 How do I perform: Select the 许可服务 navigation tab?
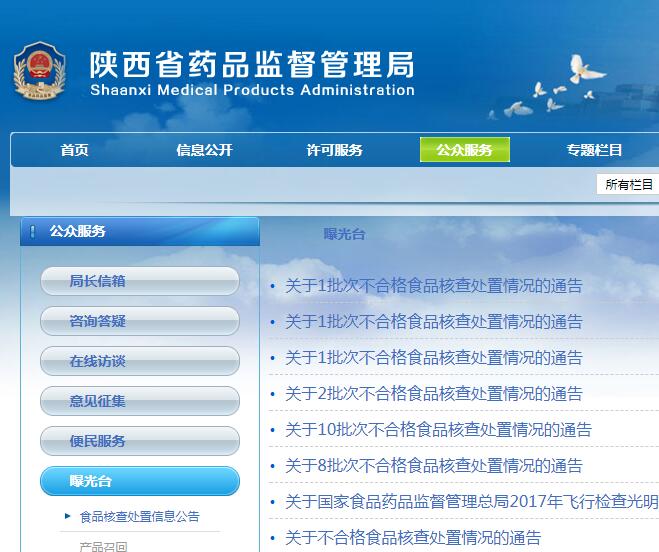[334, 150]
